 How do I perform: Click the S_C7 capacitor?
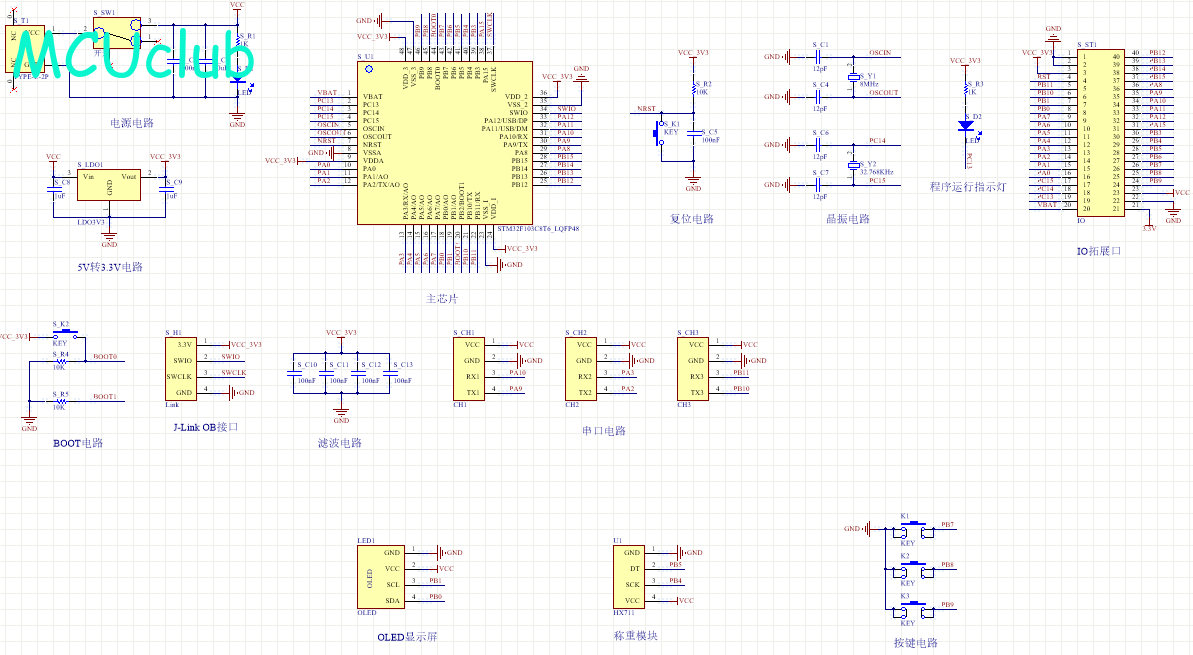[819, 185]
